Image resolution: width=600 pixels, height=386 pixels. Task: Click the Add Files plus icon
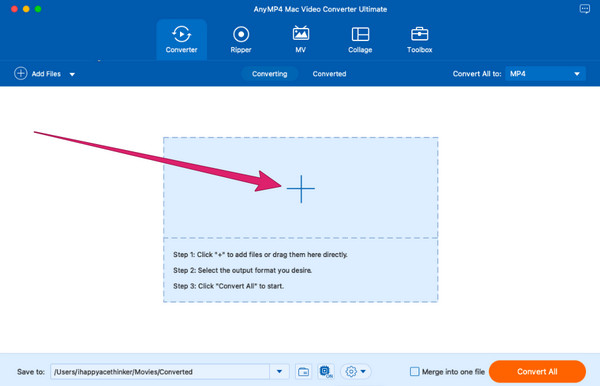(21, 73)
